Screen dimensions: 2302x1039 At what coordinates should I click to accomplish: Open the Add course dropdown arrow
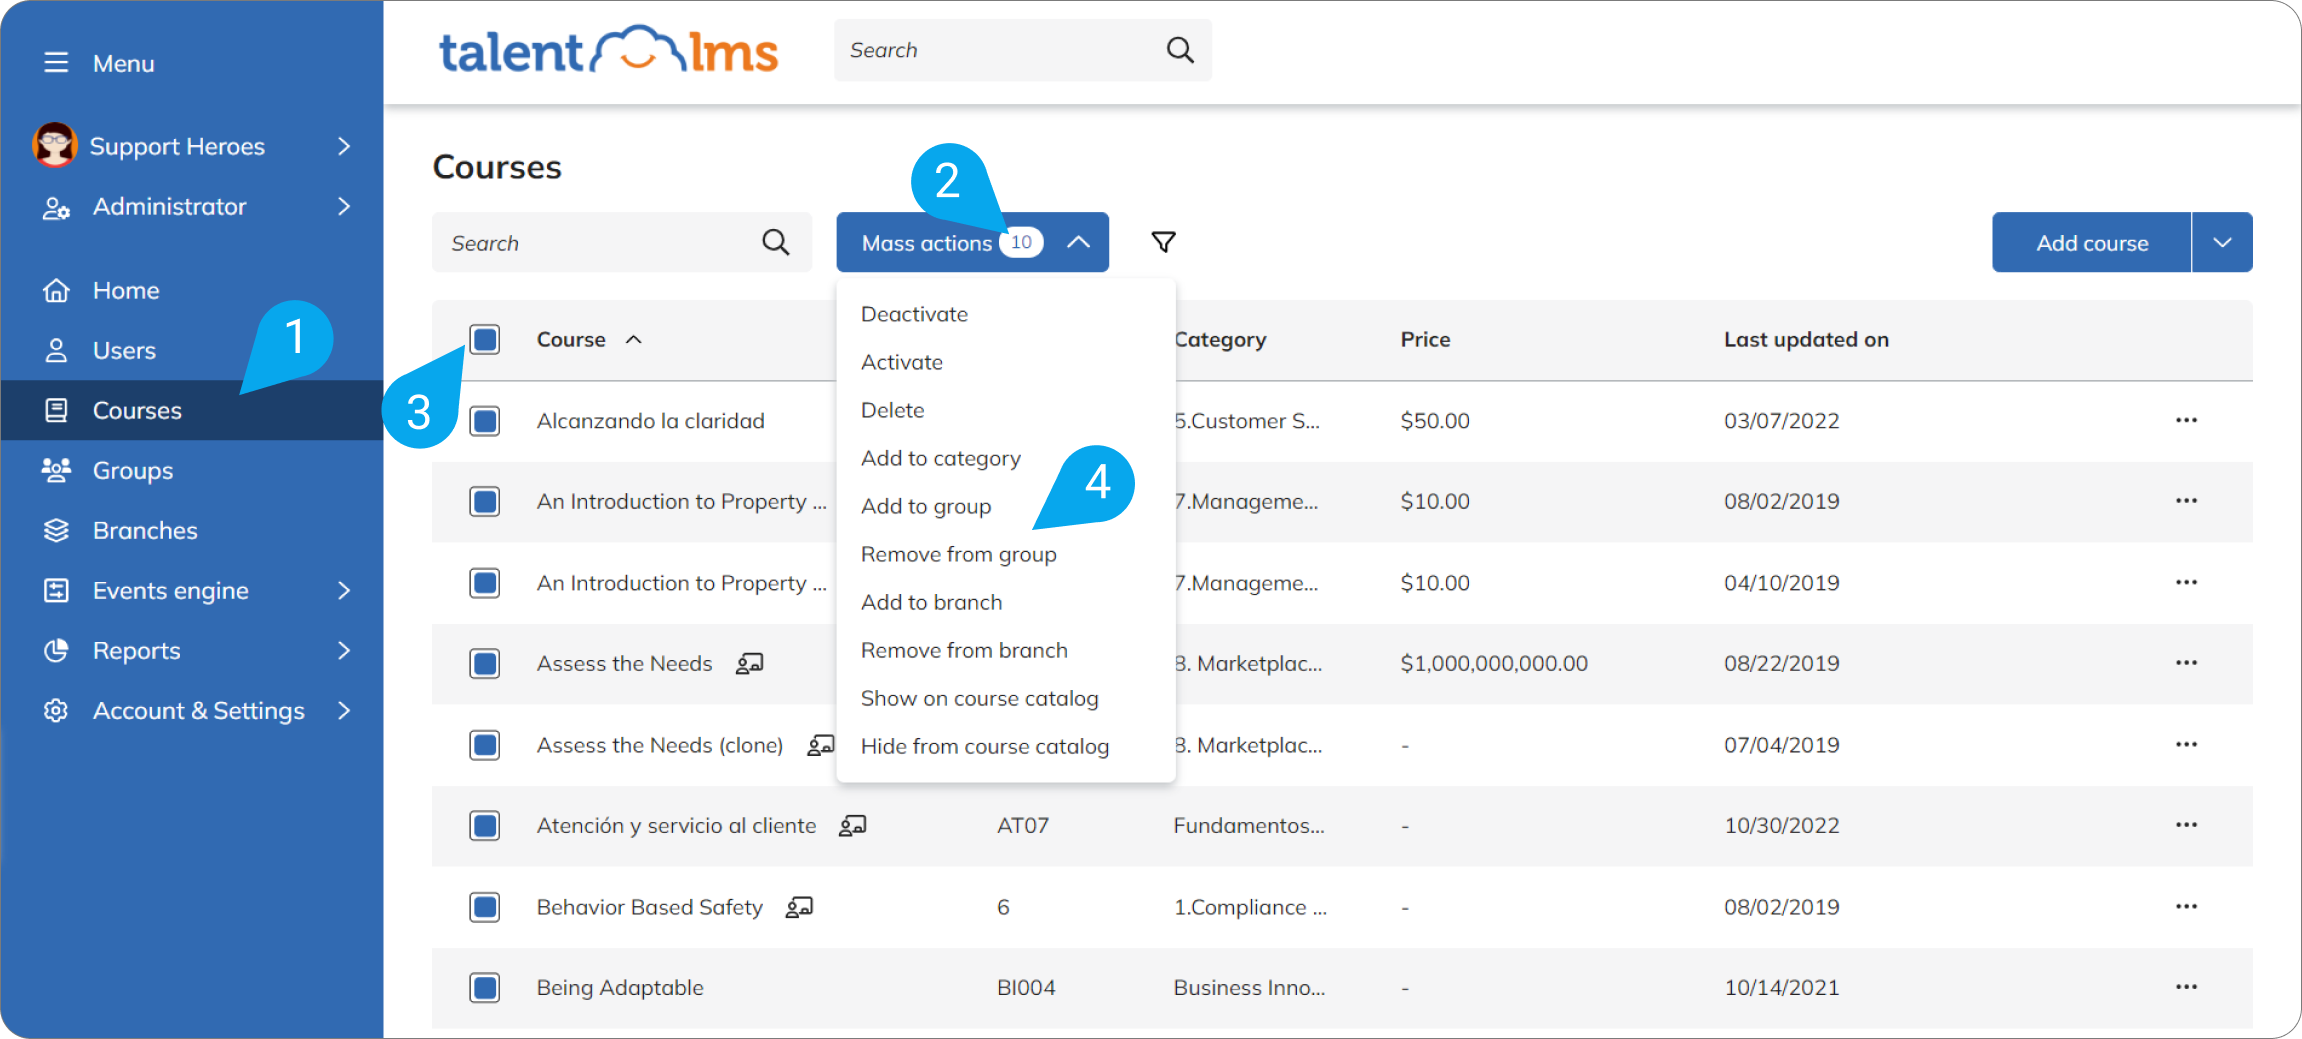[2222, 241]
